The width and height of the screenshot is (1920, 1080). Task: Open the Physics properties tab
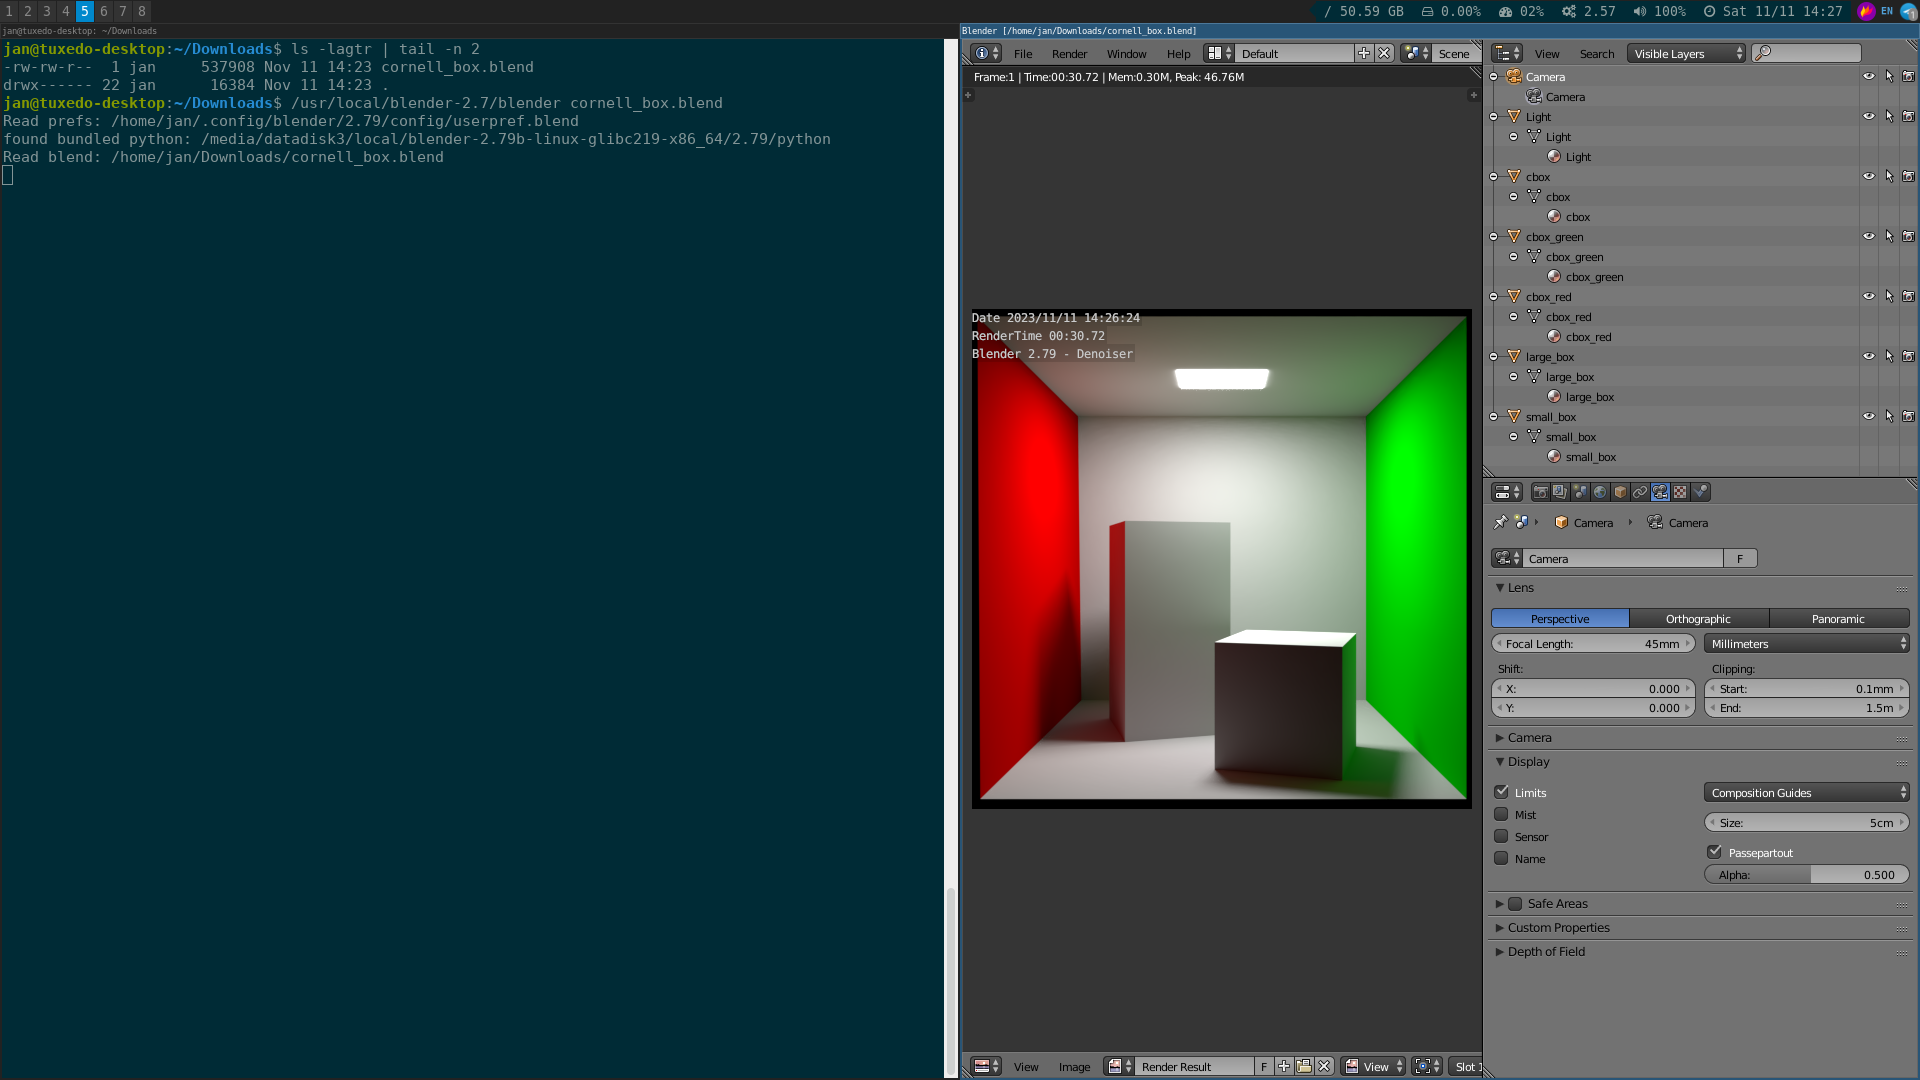point(1699,491)
